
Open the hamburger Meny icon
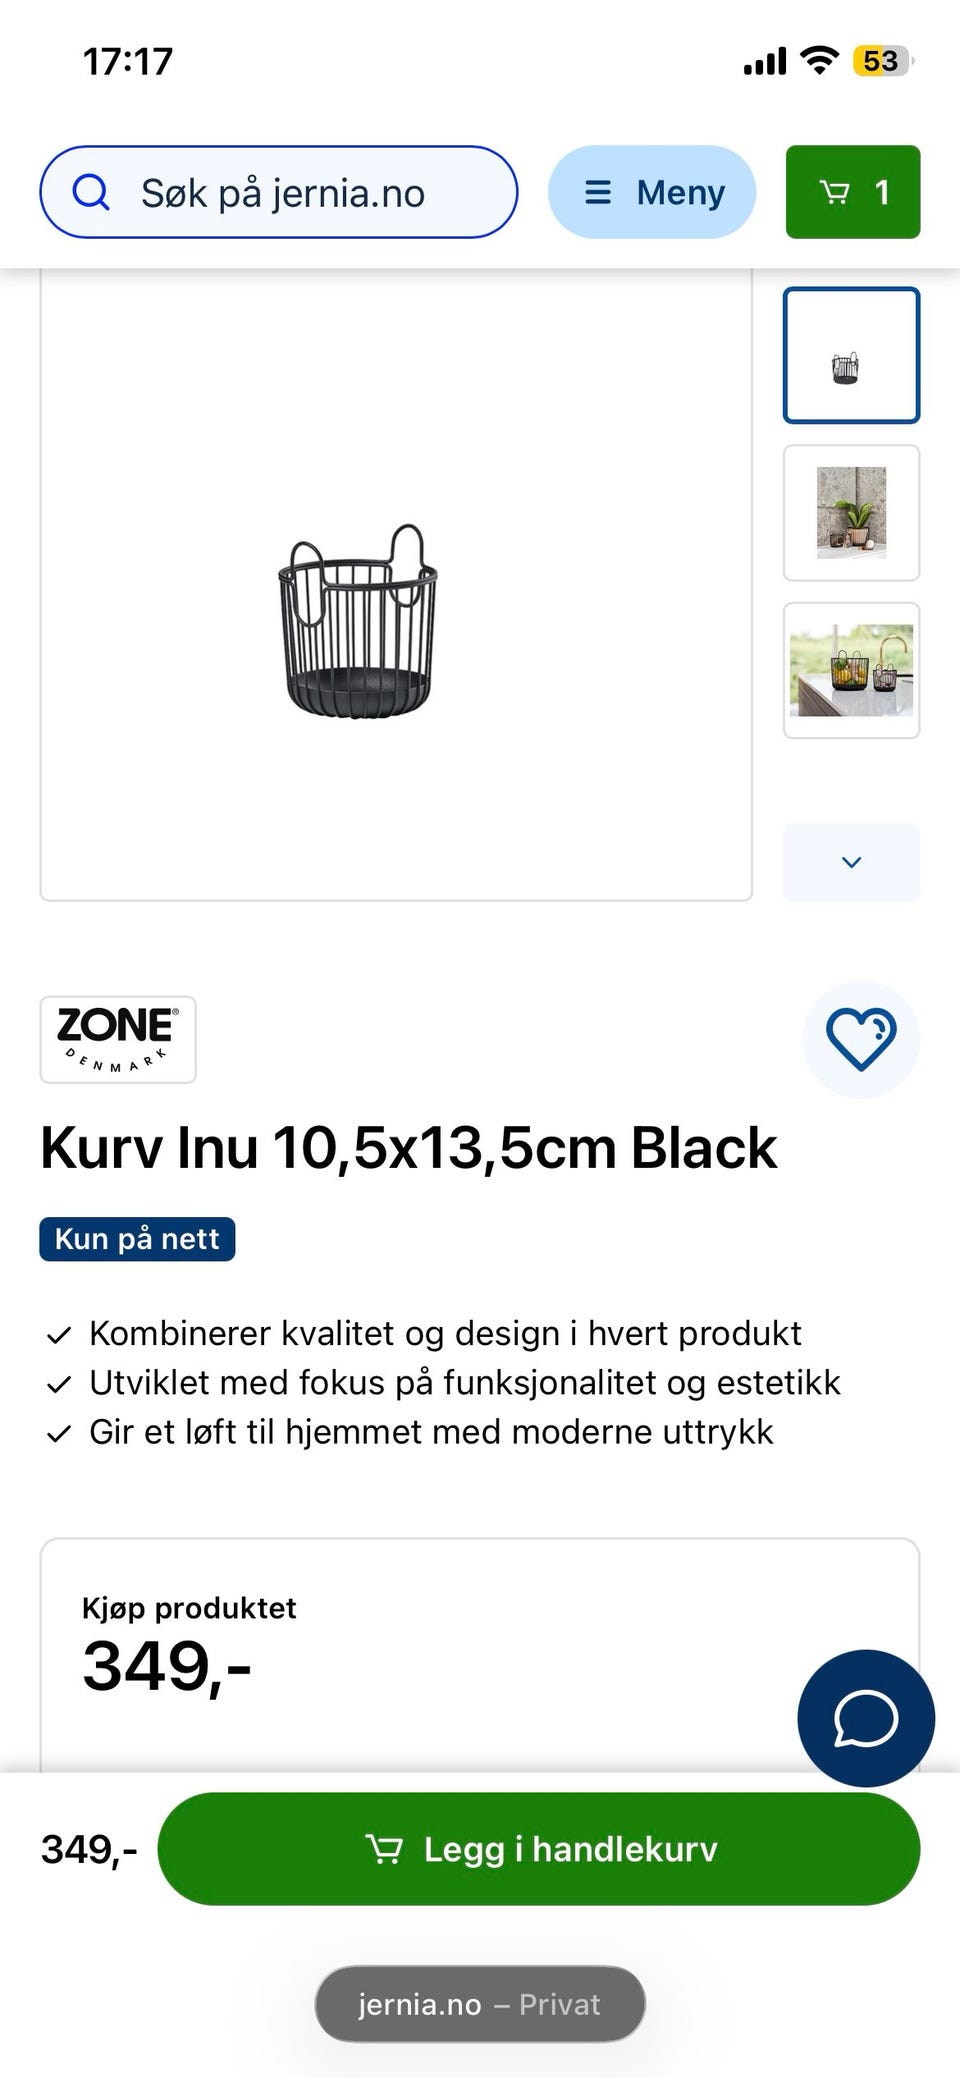tap(598, 192)
